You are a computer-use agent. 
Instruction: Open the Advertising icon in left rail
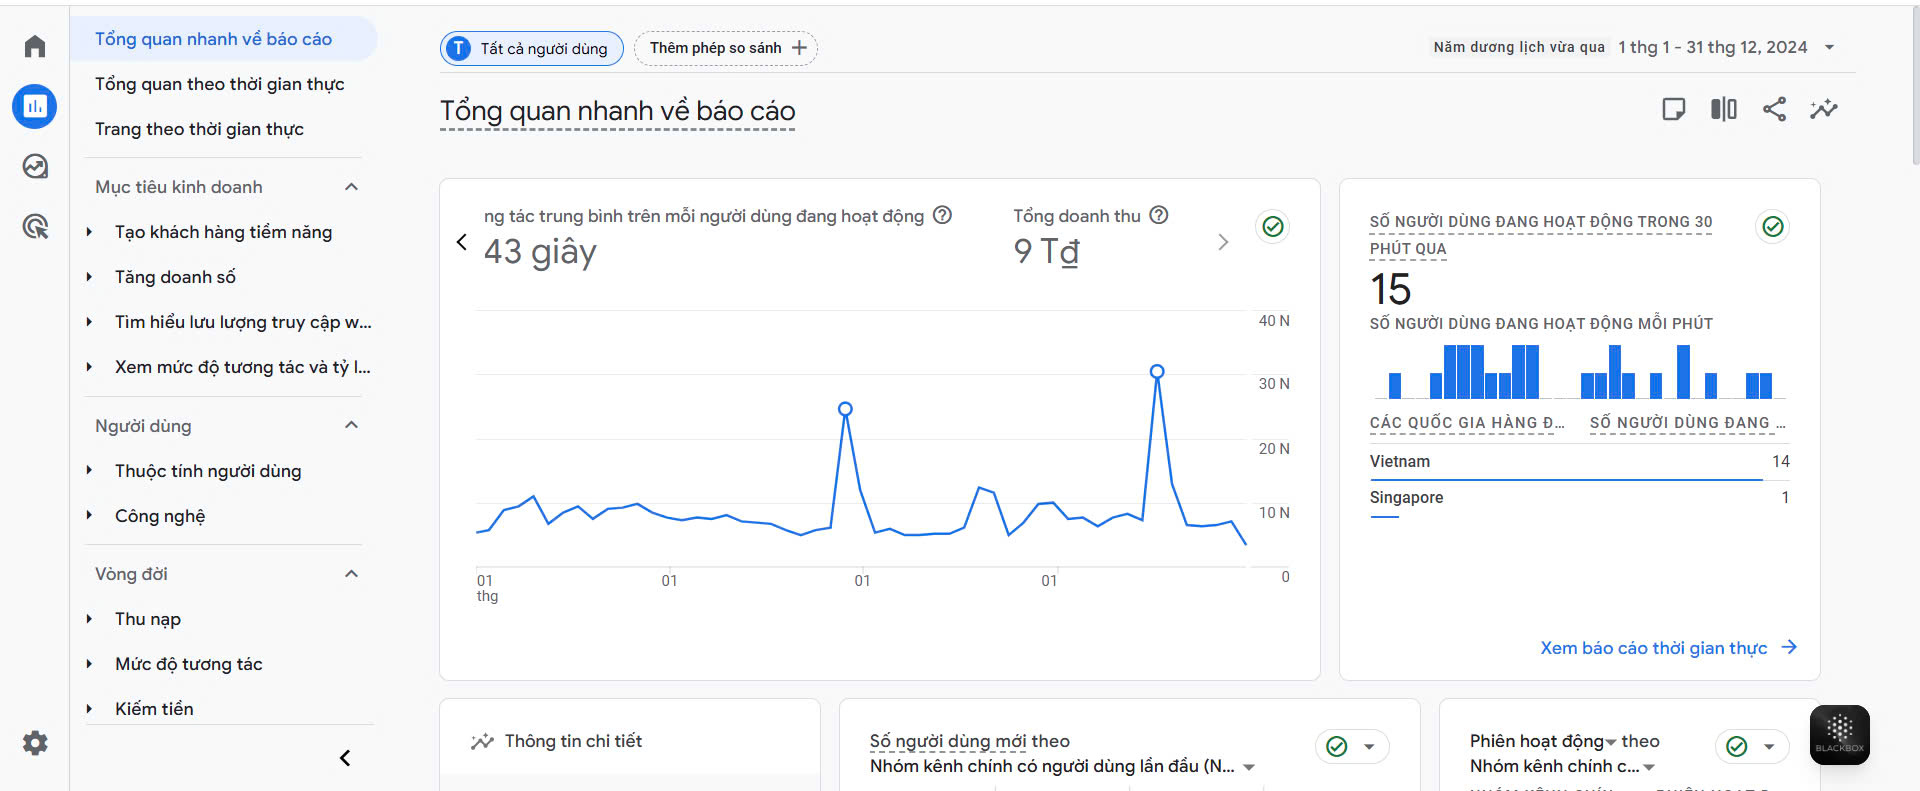(x=35, y=227)
